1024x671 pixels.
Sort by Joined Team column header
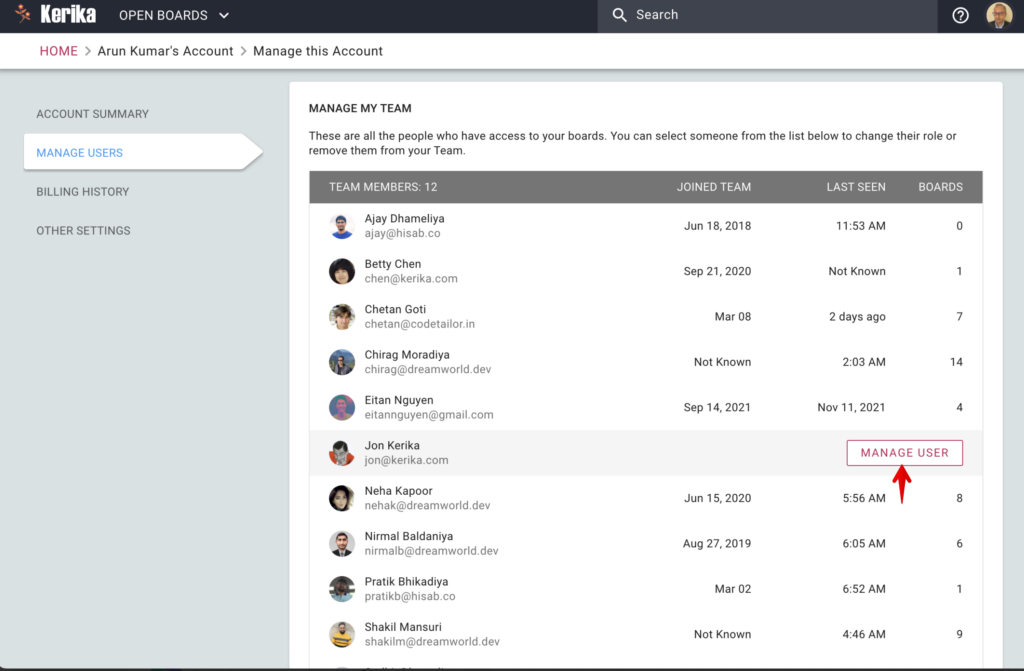coord(714,187)
